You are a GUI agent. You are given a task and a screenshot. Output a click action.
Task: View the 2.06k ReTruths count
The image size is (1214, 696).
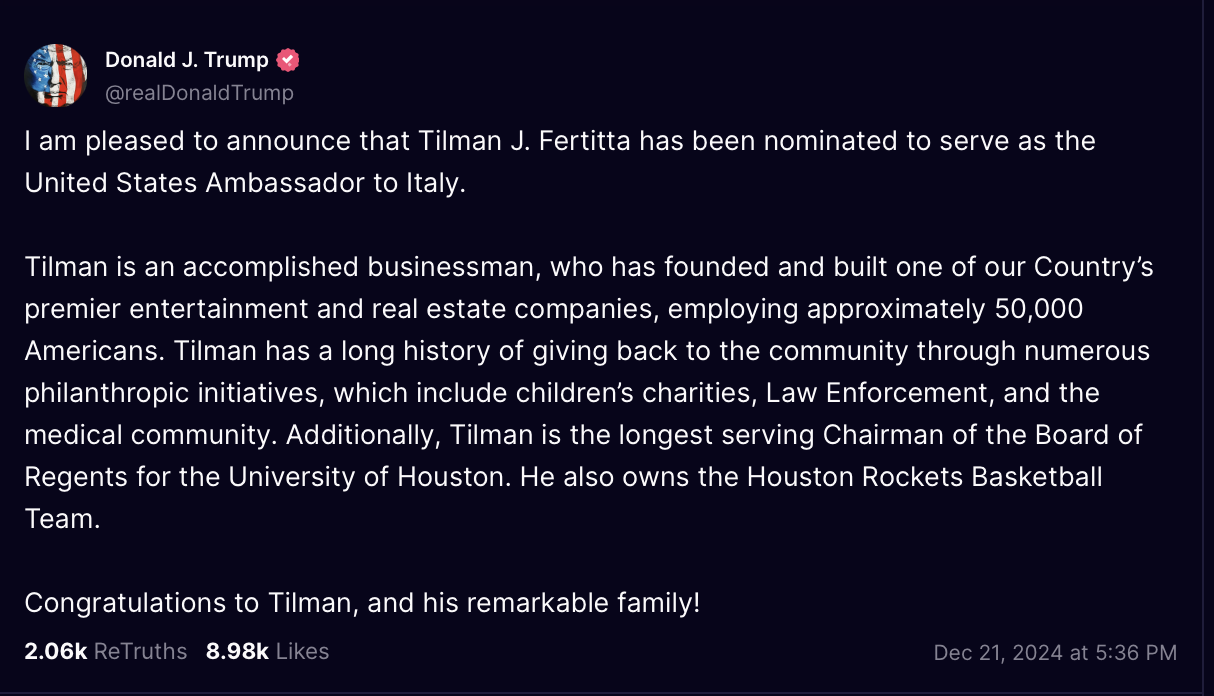pos(56,651)
